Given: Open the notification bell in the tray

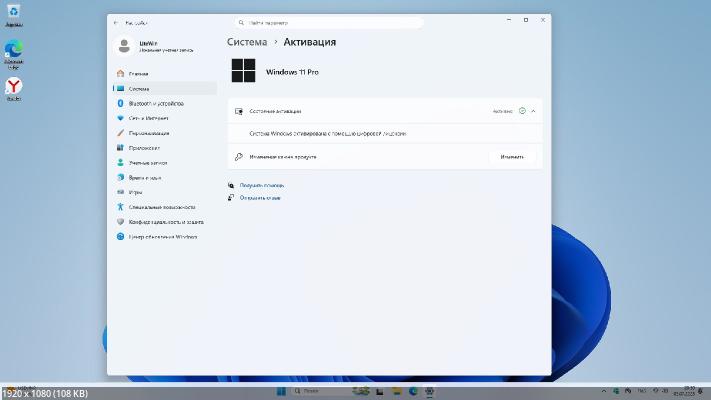Looking at the screenshot, I should click(x=701, y=391).
